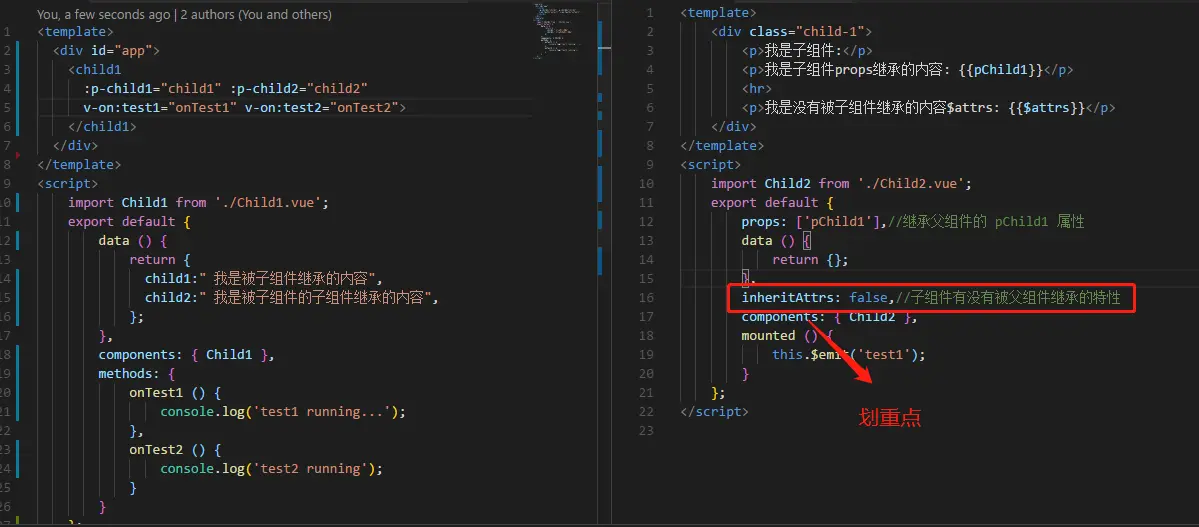
Task: Click the v-on:test1="onTest1" binding
Action: (161, 108)
